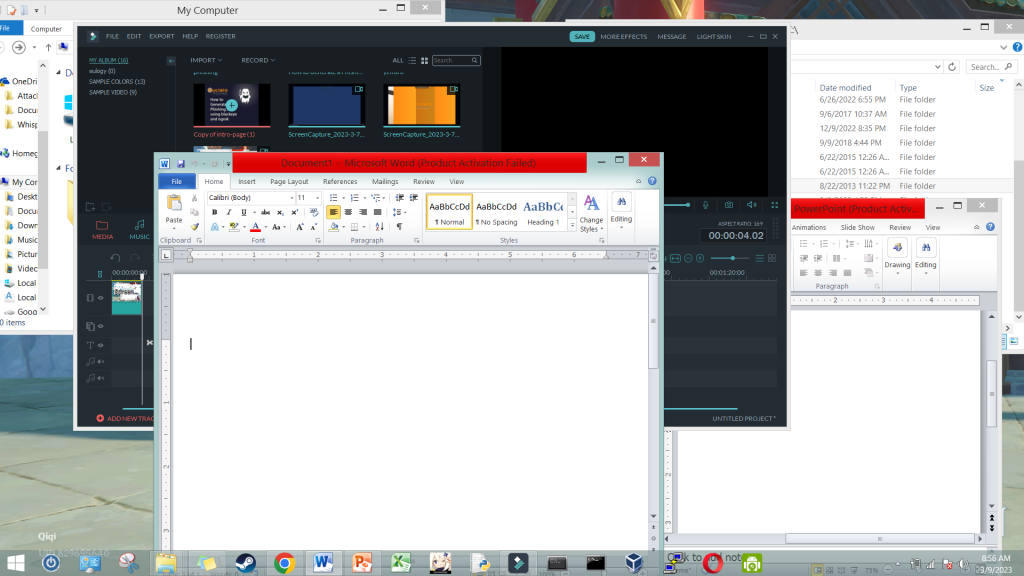This screenshot has height=576, width=1024.
Task: Toggle fullscreen preview in the video editor
Action: click(775, 205)
